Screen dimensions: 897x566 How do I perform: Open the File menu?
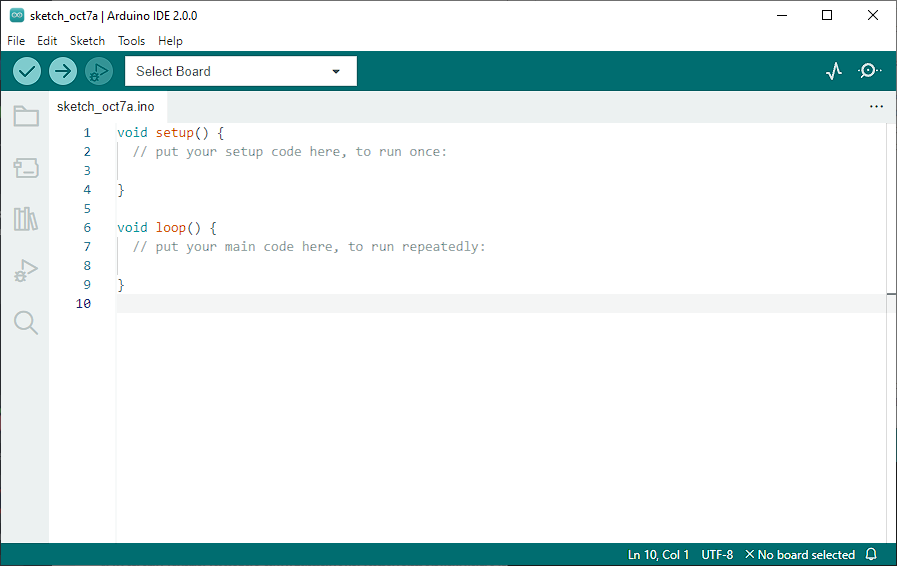click(x=16, y=41)
